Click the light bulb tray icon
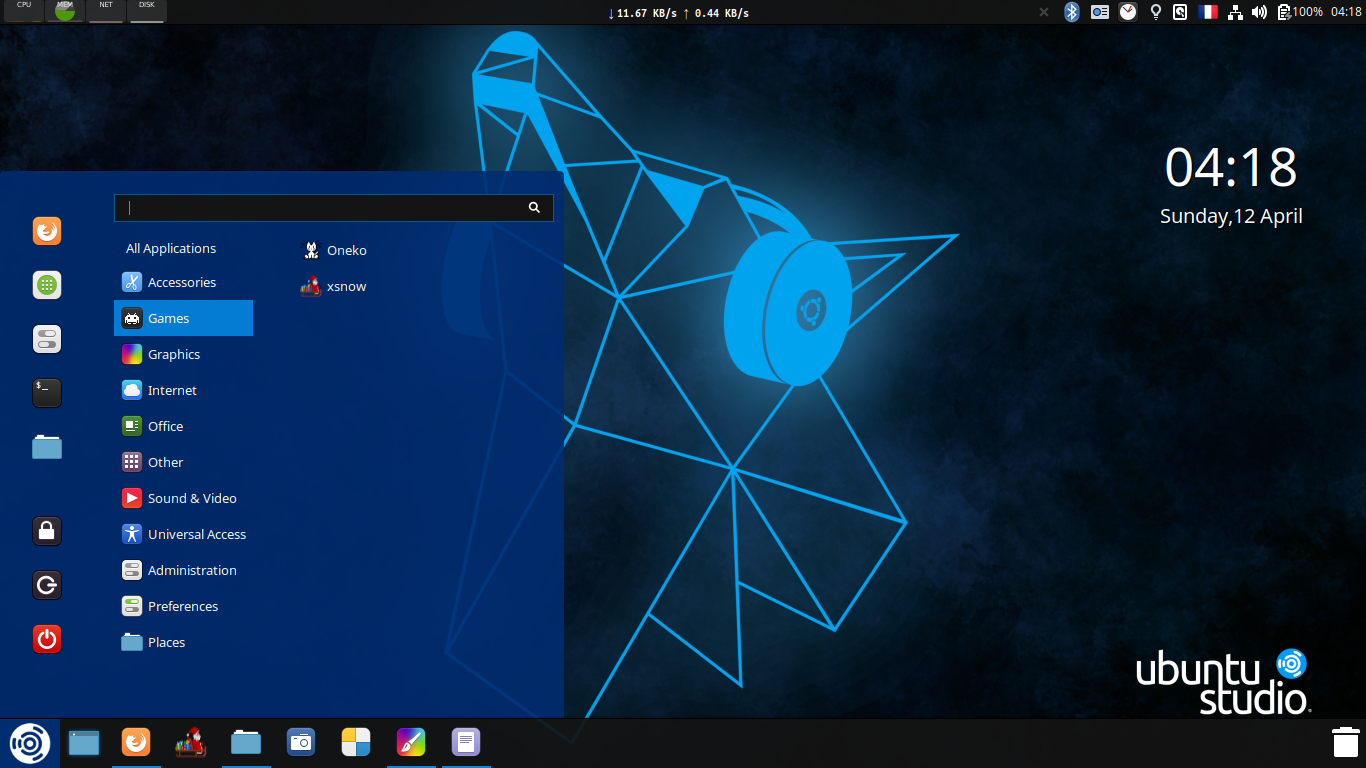The width and height of the screenshot is (1366, 768). pos(1156,12)
